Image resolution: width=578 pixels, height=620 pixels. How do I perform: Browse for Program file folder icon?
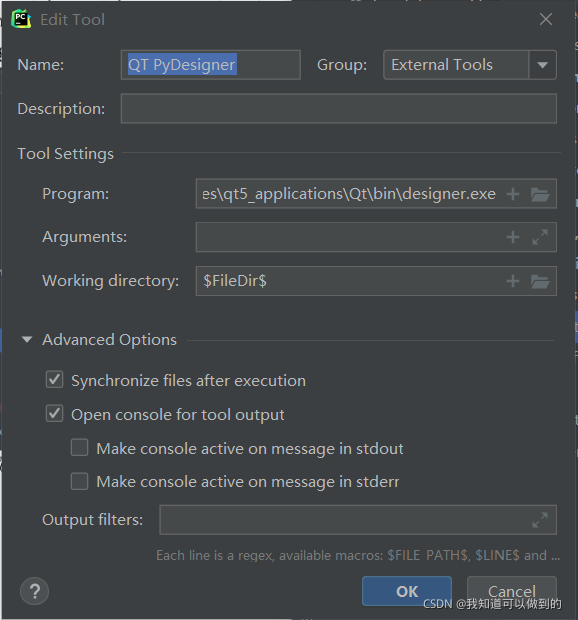[540, 194]
